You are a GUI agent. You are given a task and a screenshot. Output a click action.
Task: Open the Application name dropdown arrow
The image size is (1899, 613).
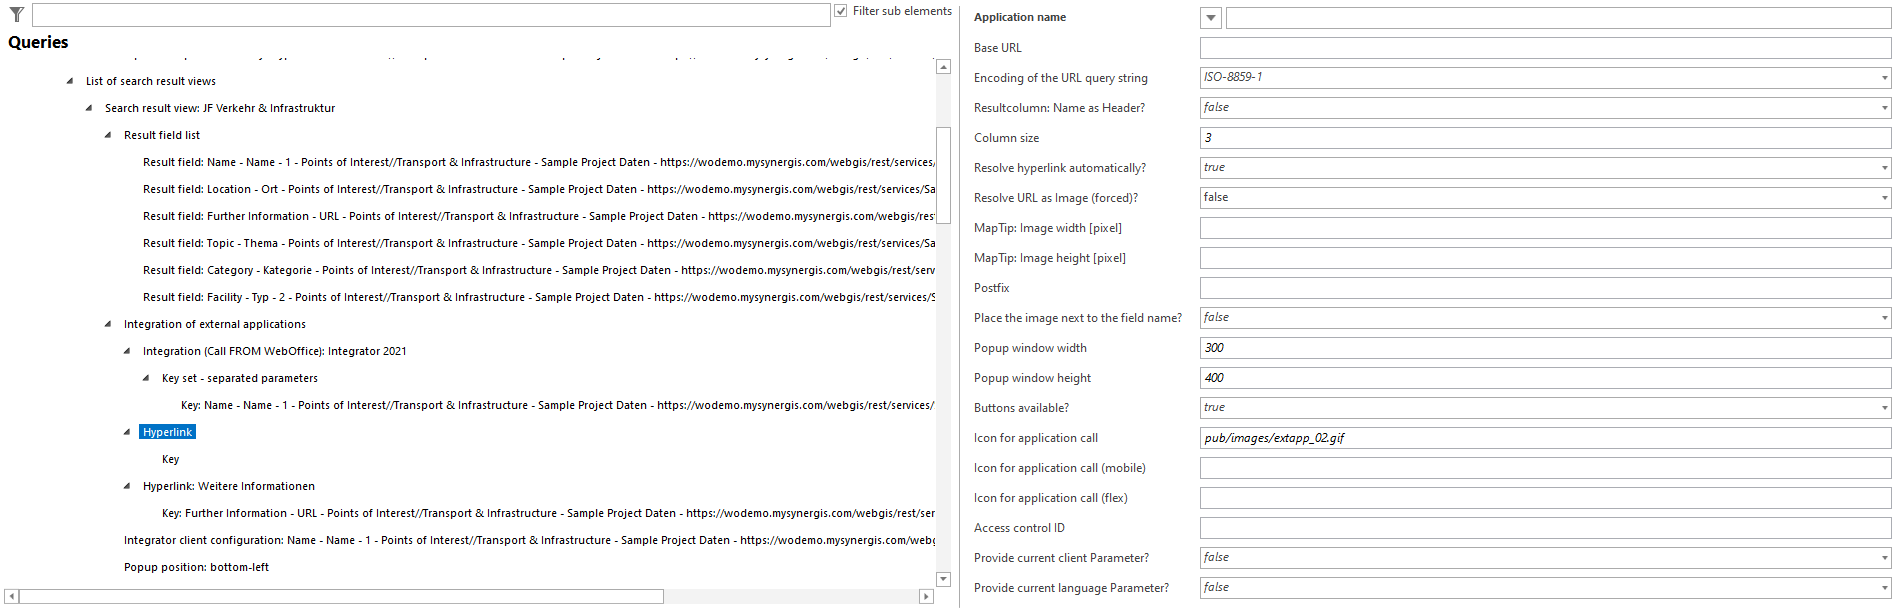pos(1210,18)
